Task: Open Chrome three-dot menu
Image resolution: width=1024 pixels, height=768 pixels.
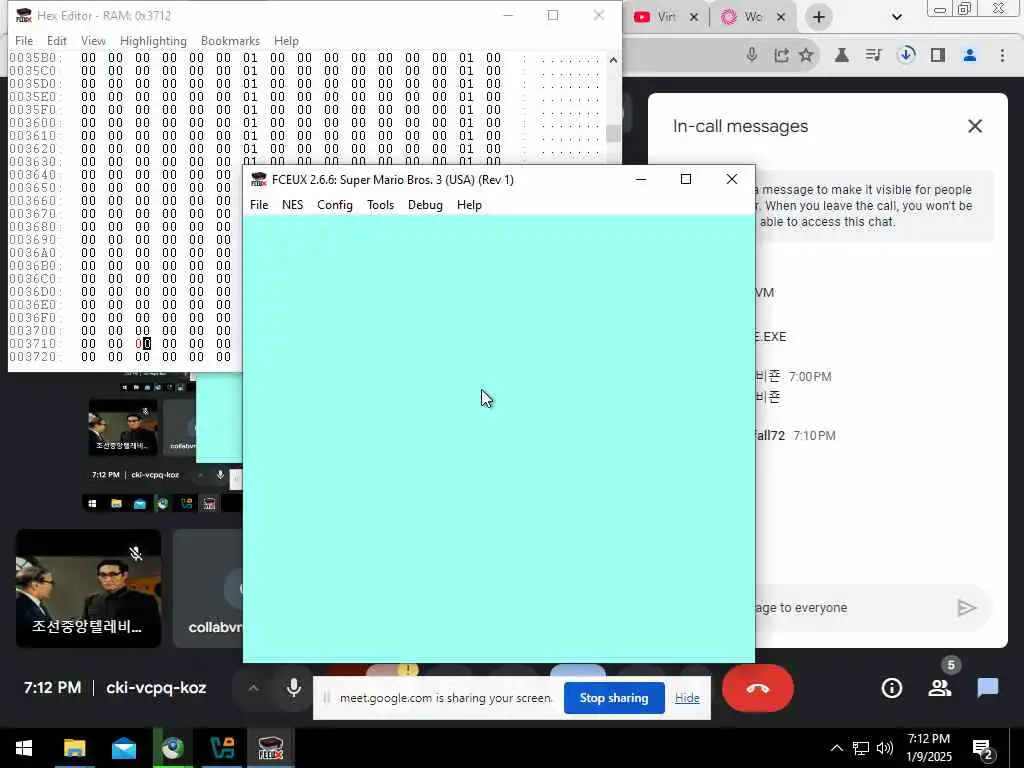Action: click(x=1002, y=55)
